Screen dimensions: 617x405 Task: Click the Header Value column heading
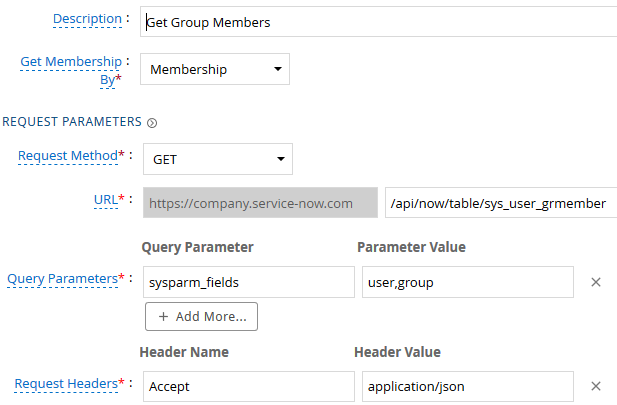click(x=397, y=352)
